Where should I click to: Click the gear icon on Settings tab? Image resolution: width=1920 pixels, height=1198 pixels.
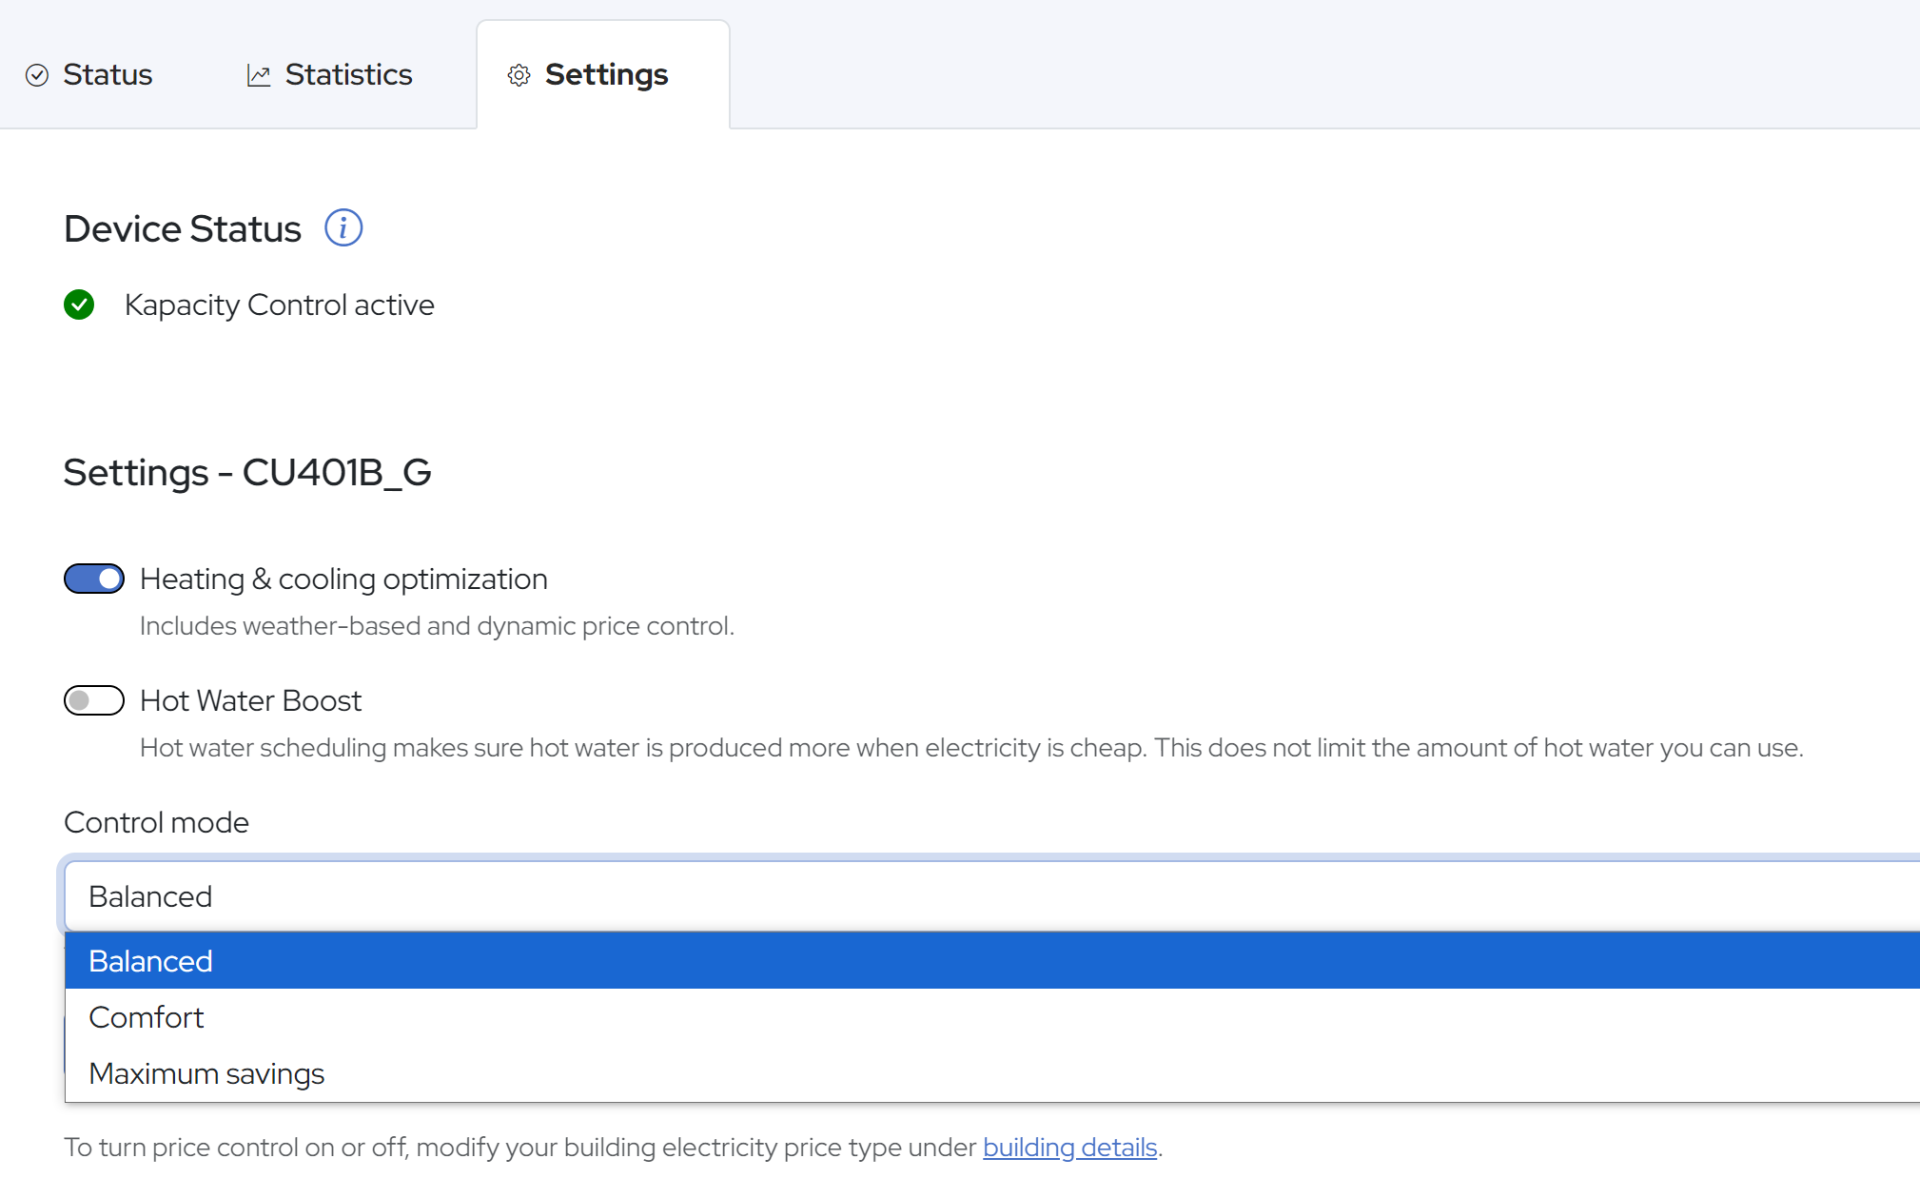click(518, 75)
